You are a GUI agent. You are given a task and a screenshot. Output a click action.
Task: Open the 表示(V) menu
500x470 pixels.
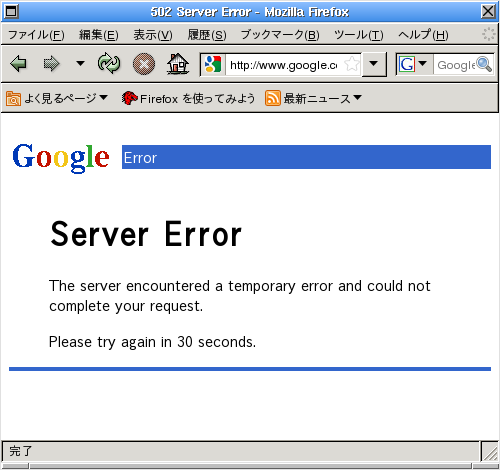pos(153,35)
